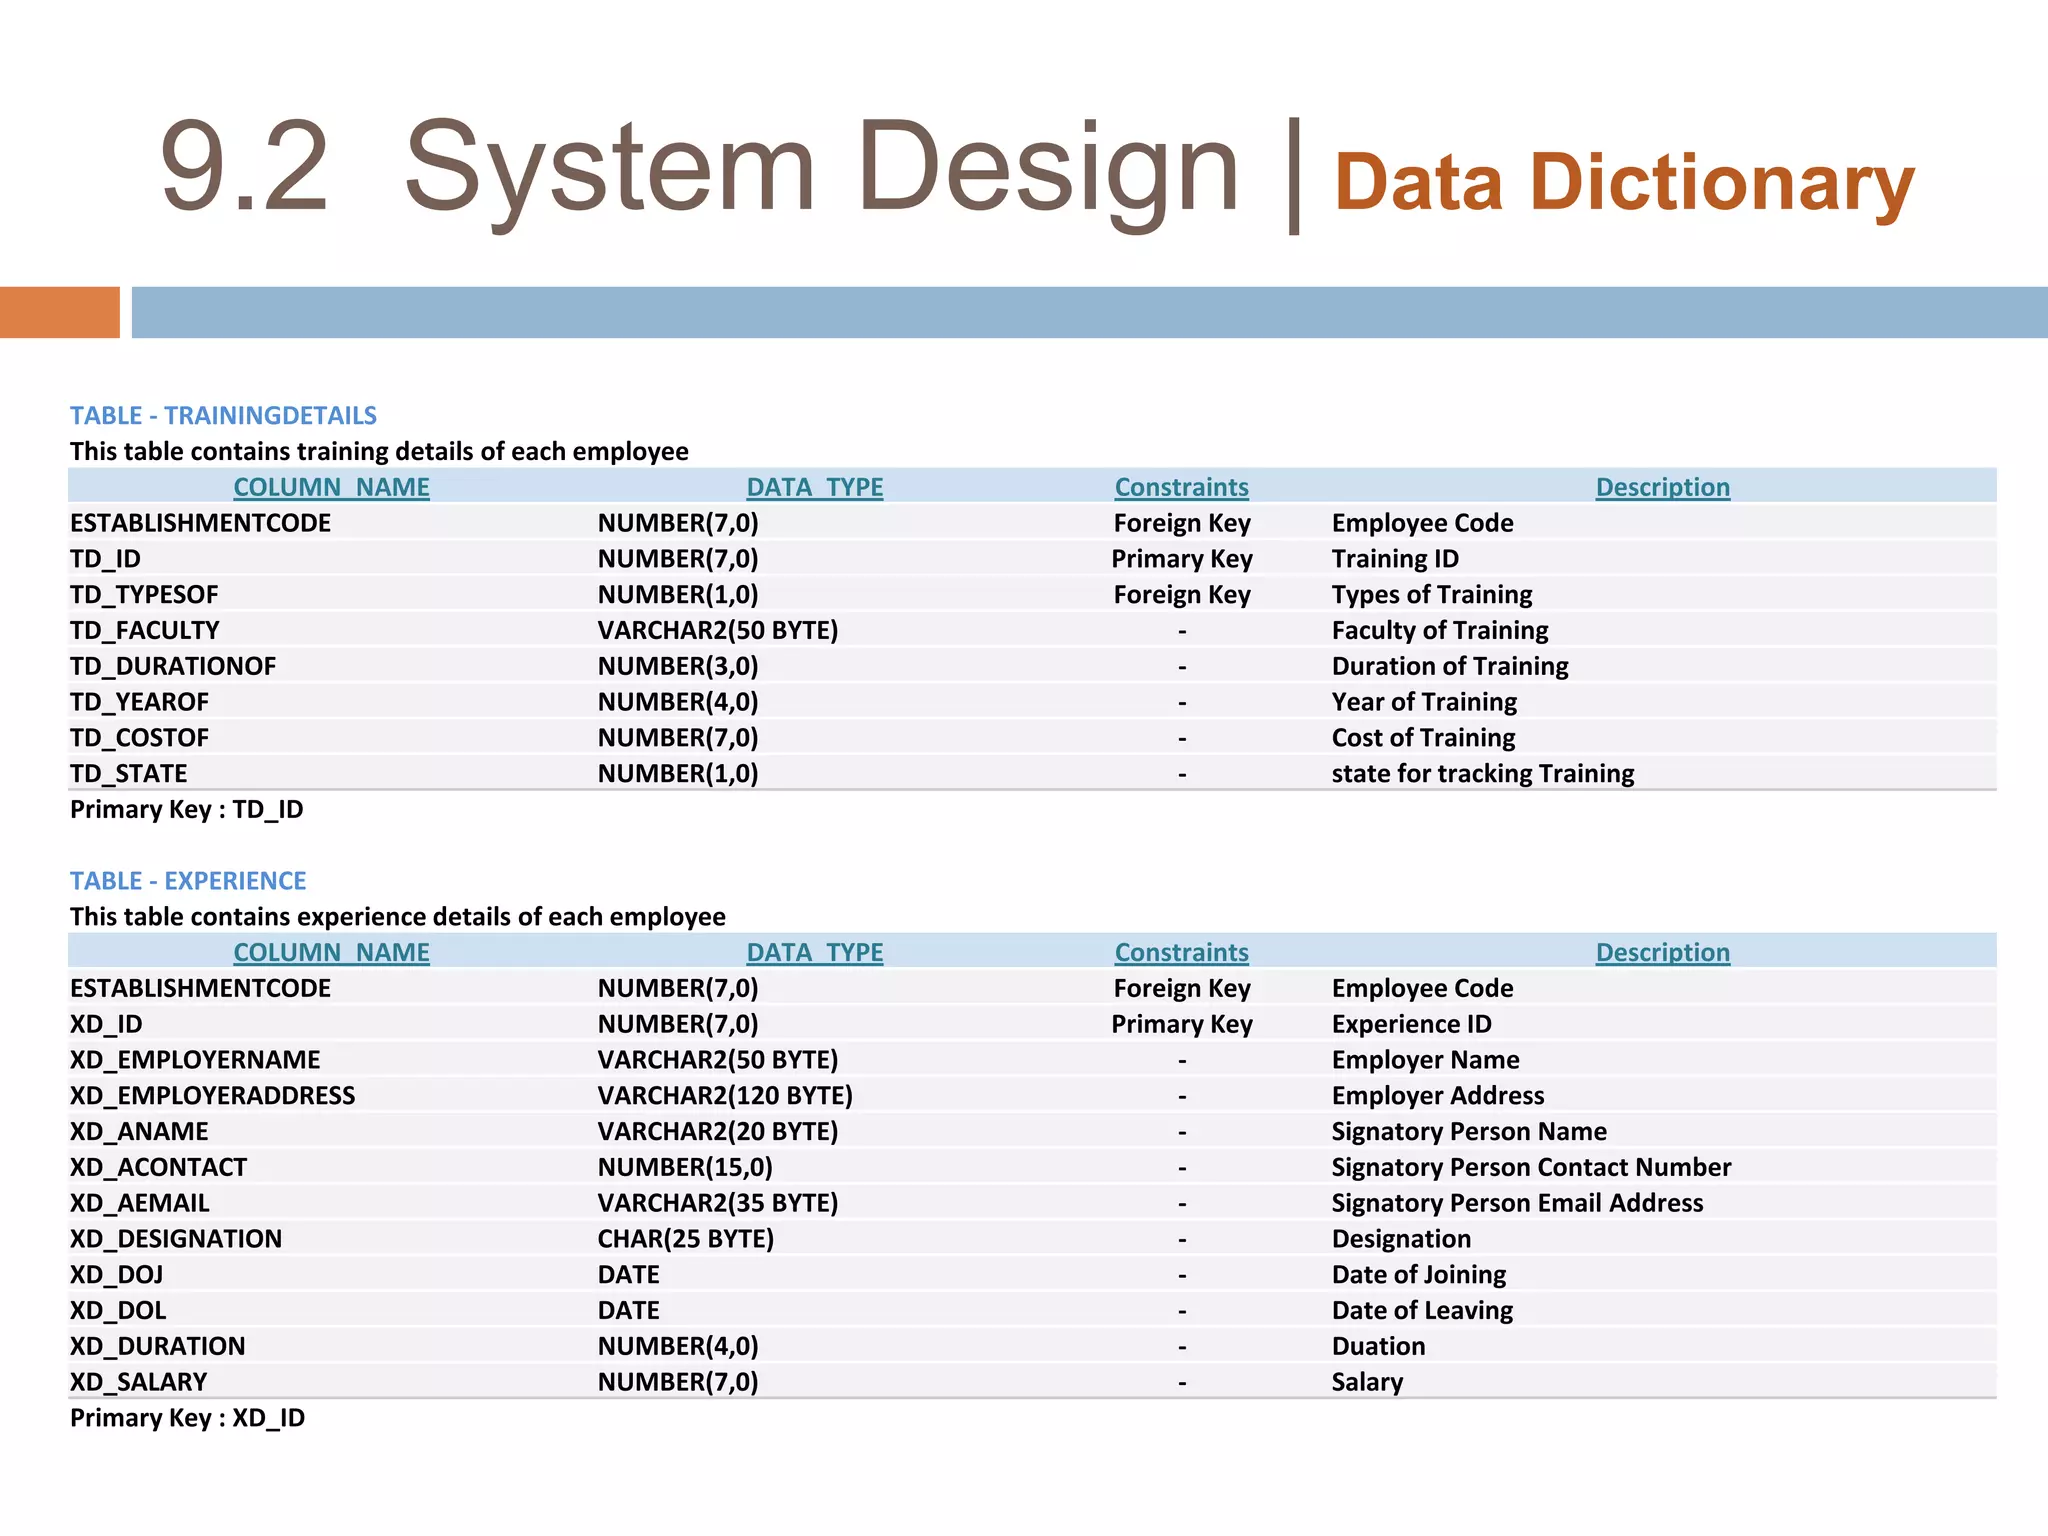The height and width of the screenshot is (1536, 2048).
Task: Select the XD_DURATION column name cell
Action: (157, 1347)
